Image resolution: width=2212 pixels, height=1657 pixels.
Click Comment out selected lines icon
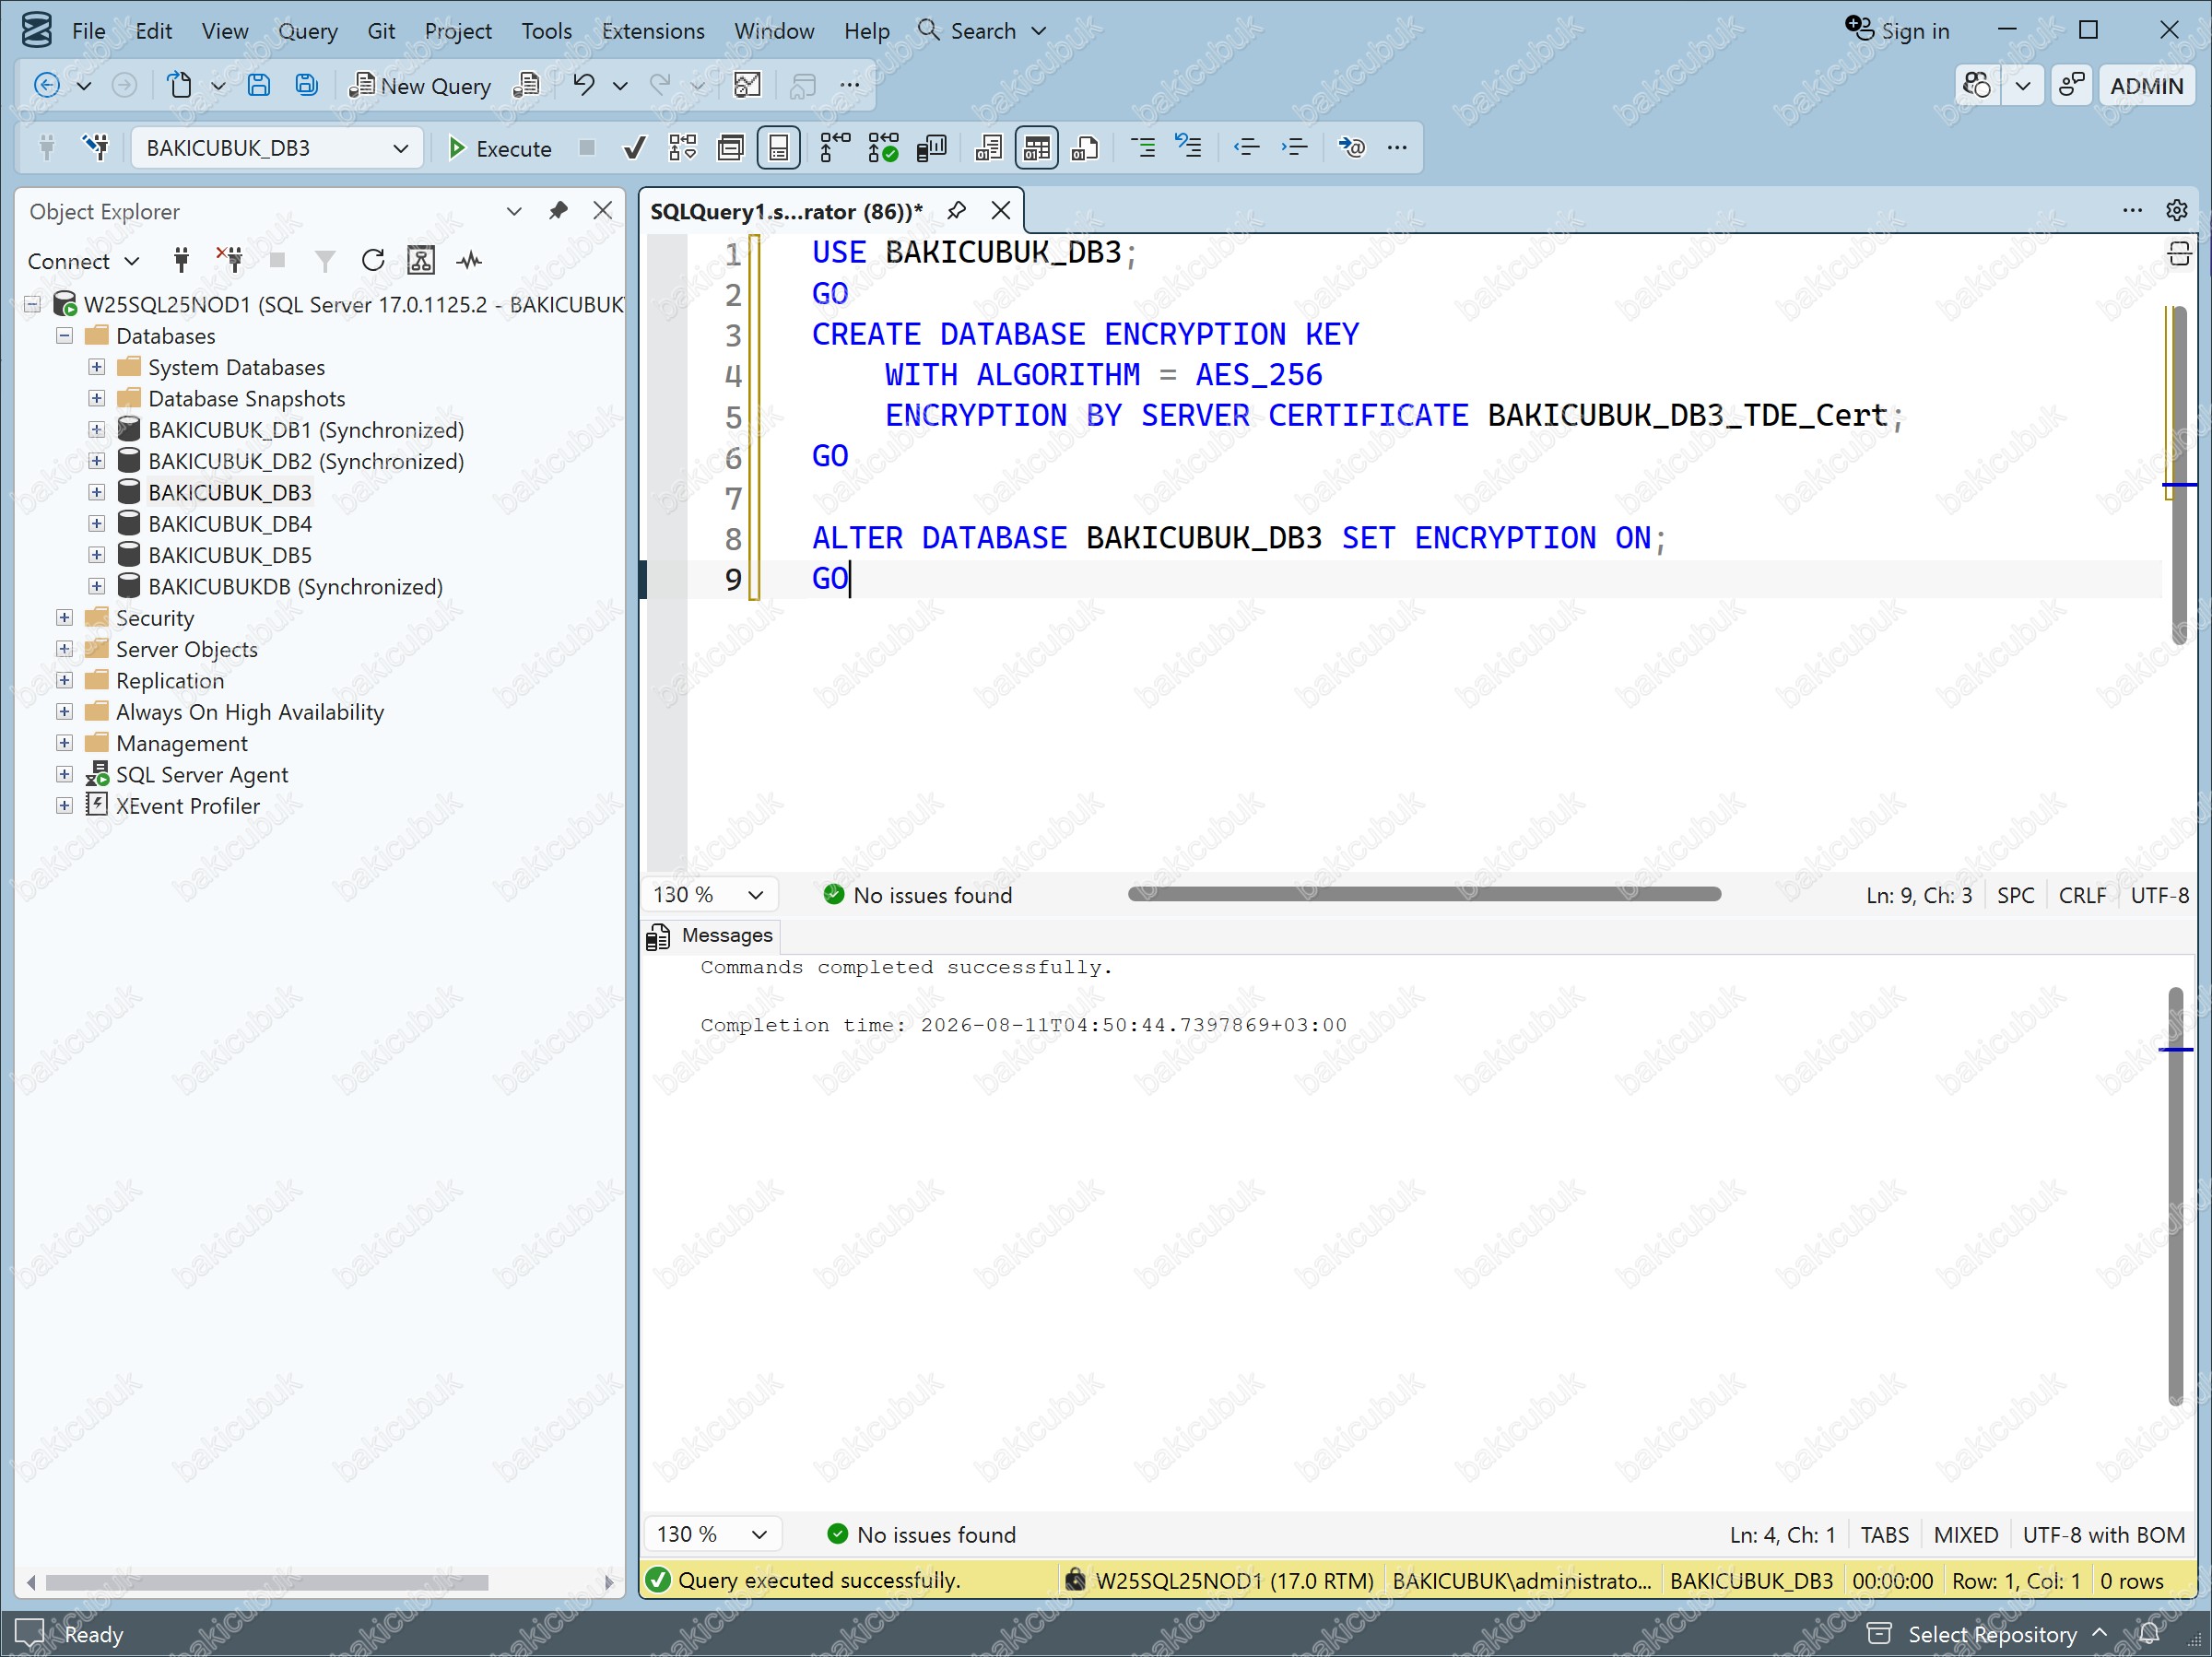tap(1143, 148)
